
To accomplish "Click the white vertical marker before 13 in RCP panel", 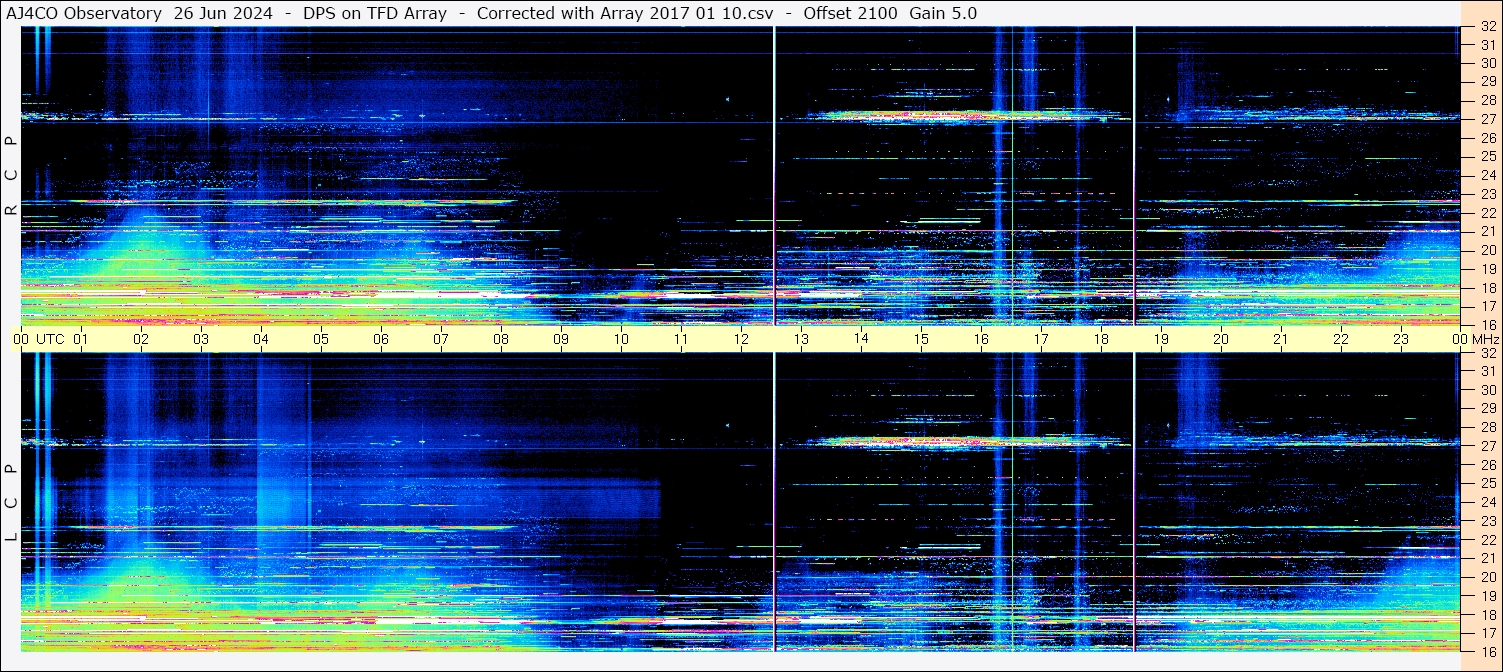I will 775,175.
